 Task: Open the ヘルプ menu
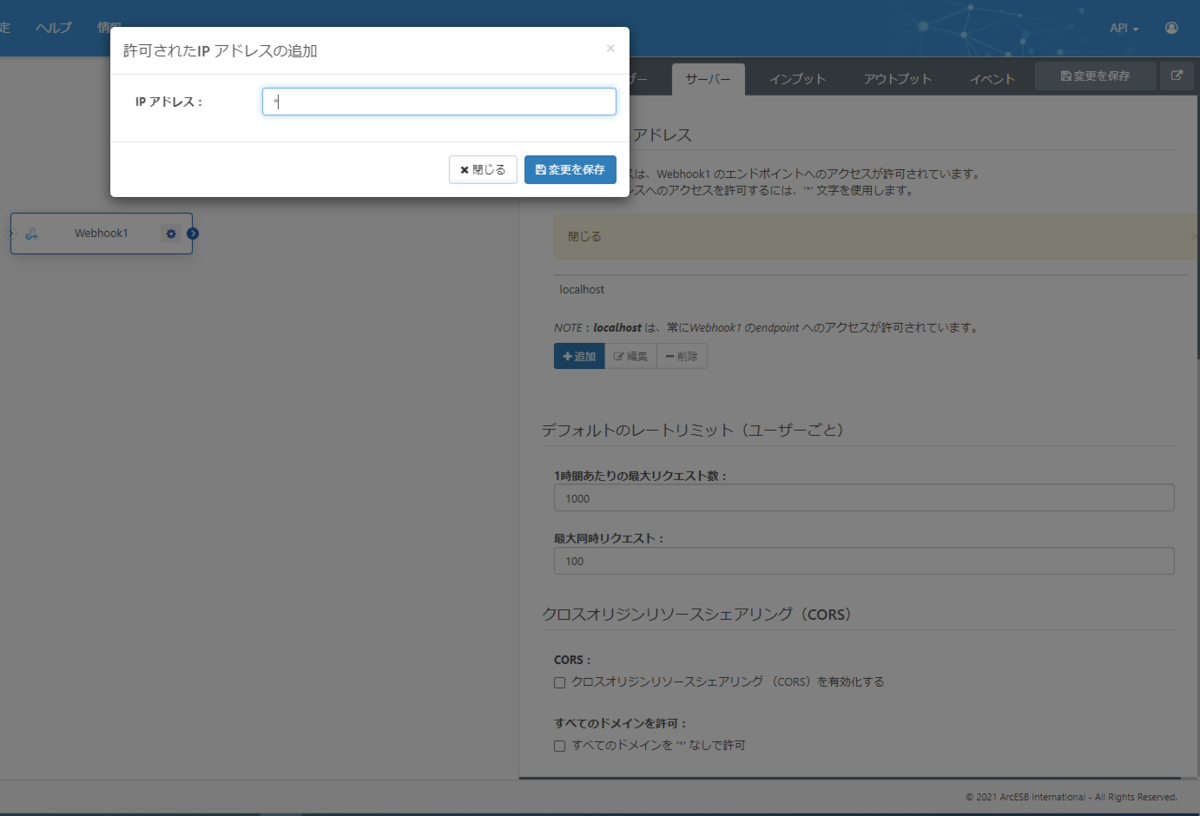(x=52, y=27)
